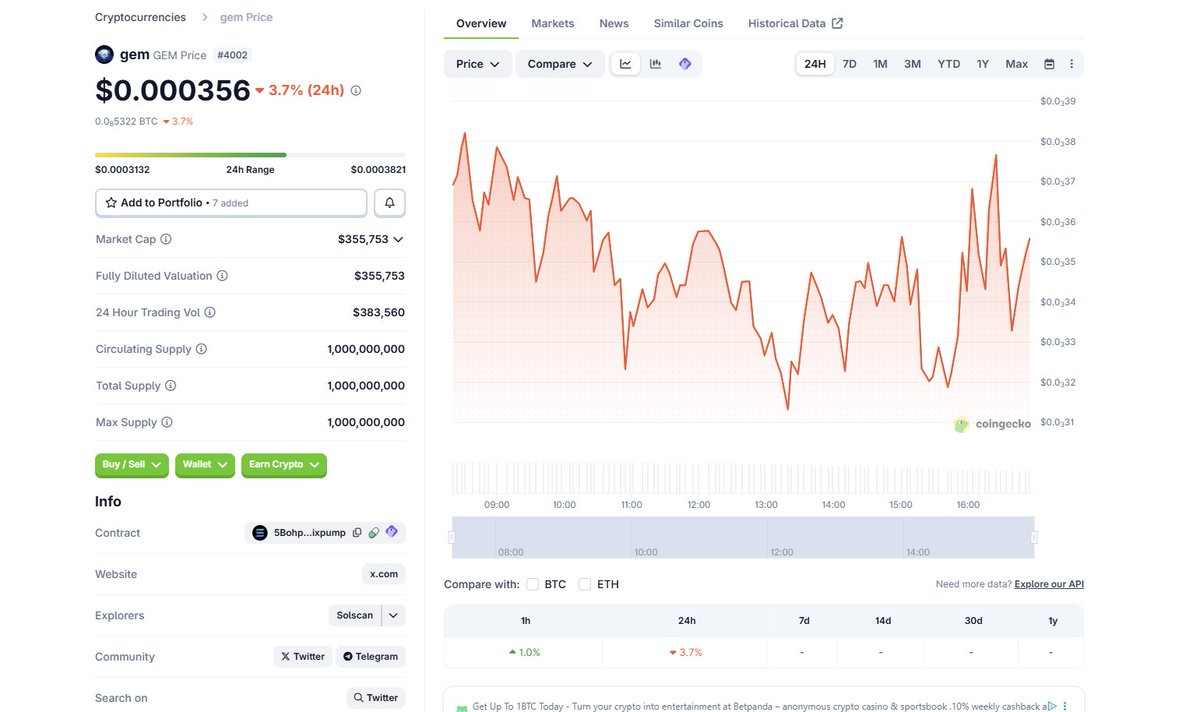Switch to candlestick chart icon
The image size is (1200, 712).
(656, 64)
